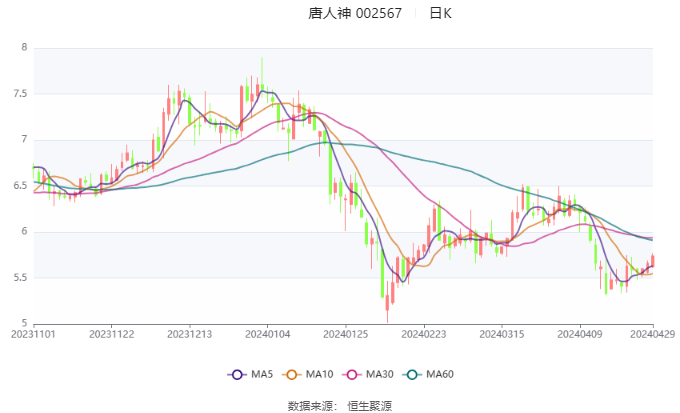Hide the MA10 series via its text label

tap(320, 374)
